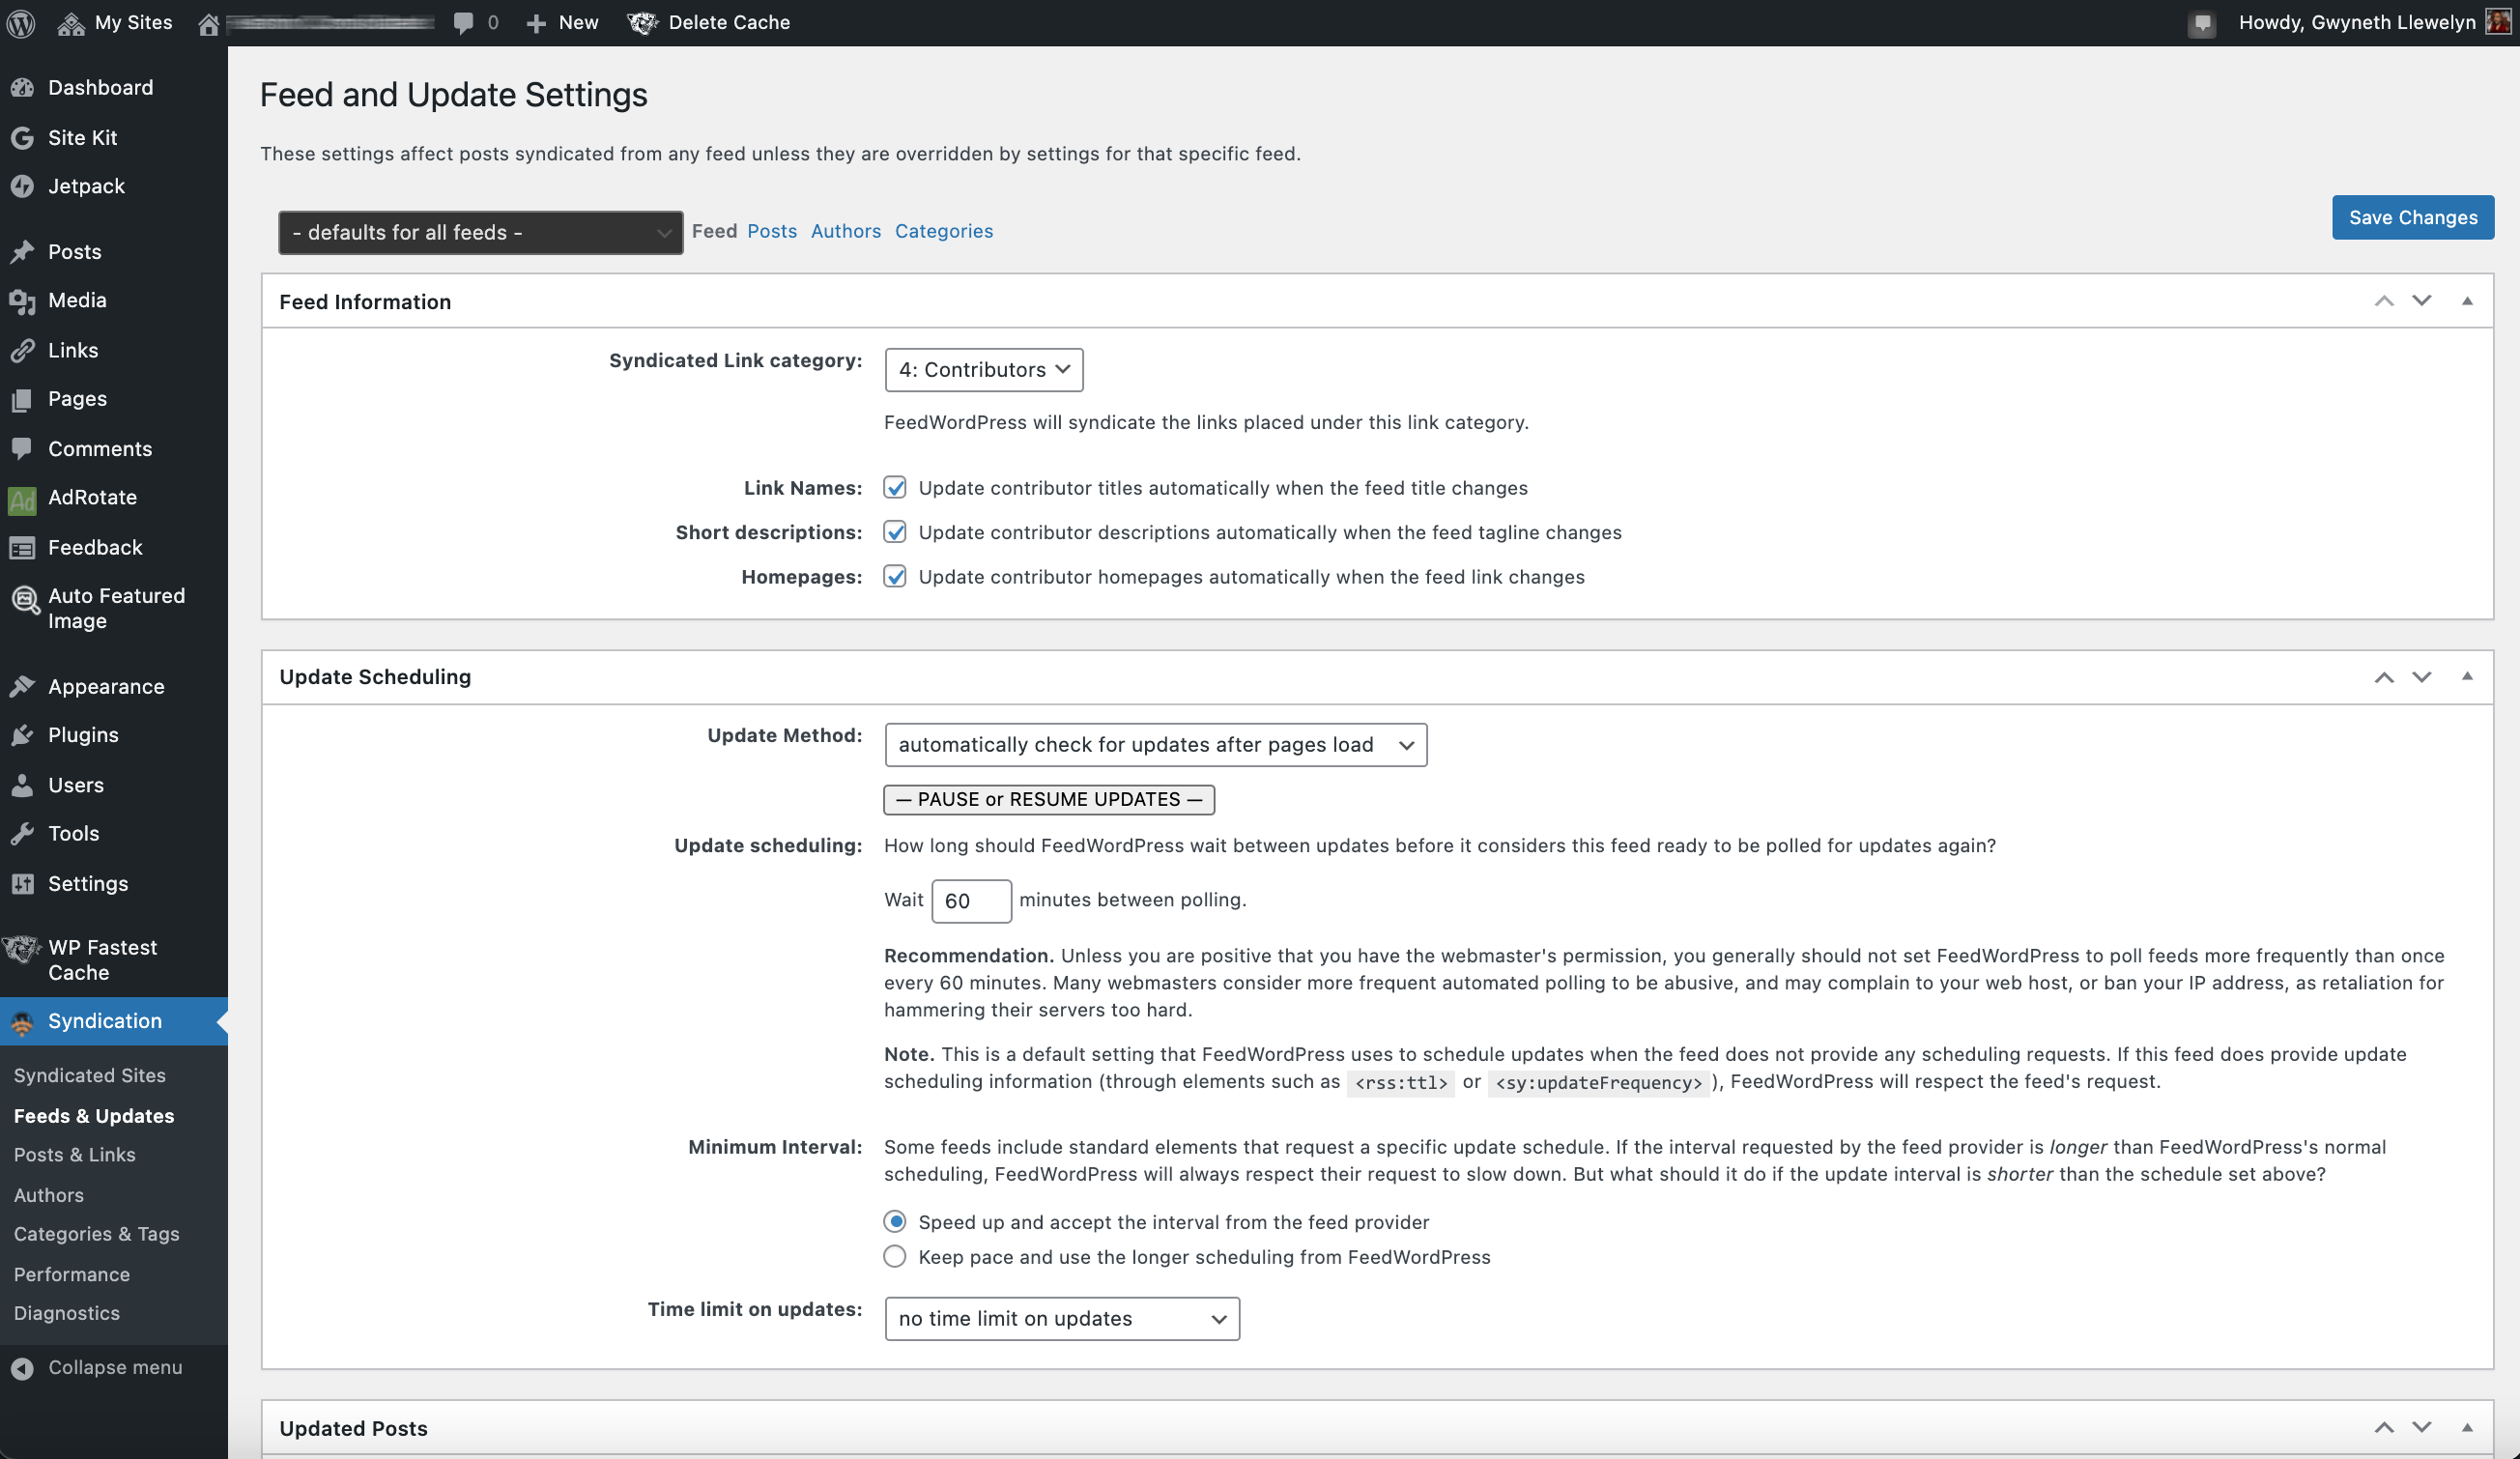Image resolution: width=2520 pixels, height=1459 pixels.
Task: Click the Pages icon in sidebar
Action: (22, 399)
